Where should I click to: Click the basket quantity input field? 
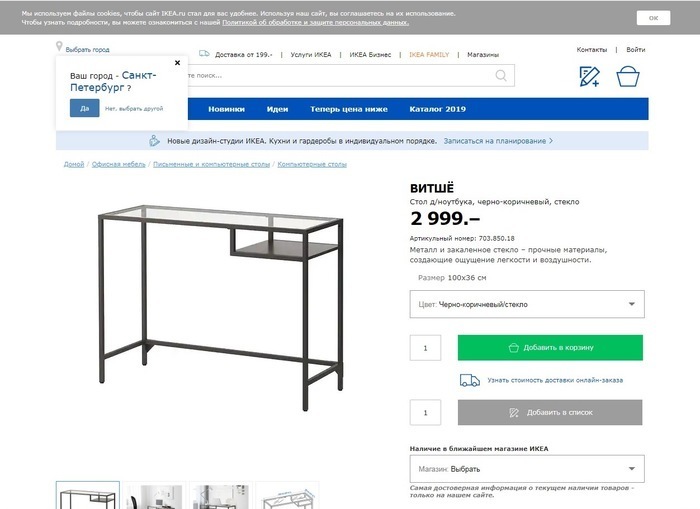tap(425, 348)
